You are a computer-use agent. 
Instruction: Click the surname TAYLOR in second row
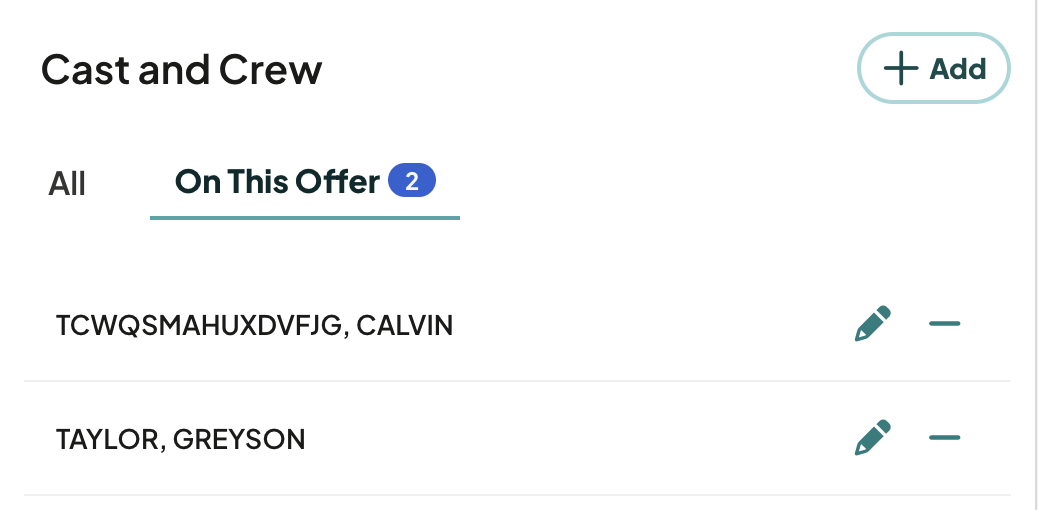coord(107,439)
